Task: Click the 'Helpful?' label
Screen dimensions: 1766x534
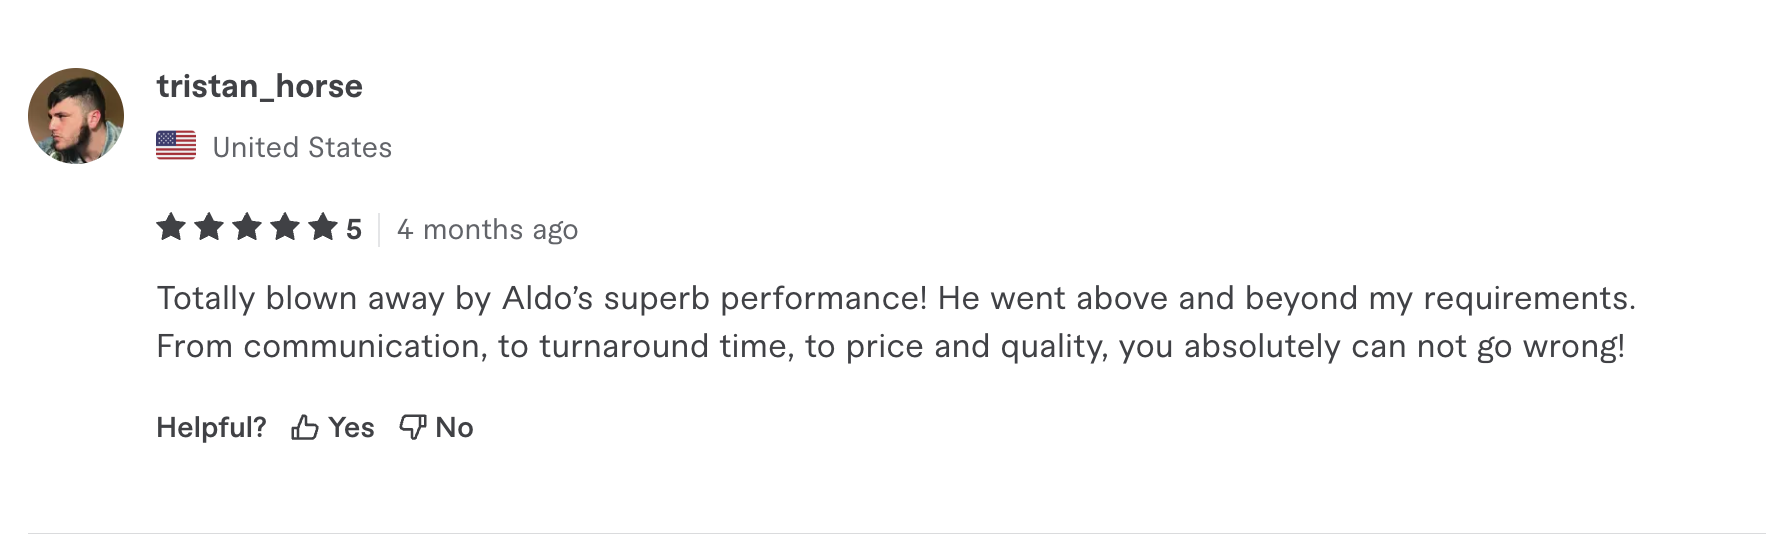Action: coord(211,428)
